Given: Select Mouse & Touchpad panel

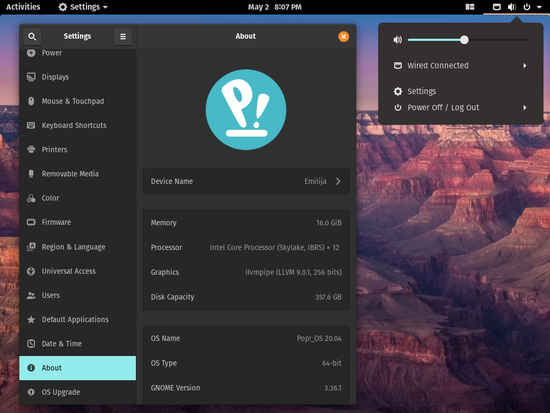Looking at the screenshot, I should click(78, 101).
